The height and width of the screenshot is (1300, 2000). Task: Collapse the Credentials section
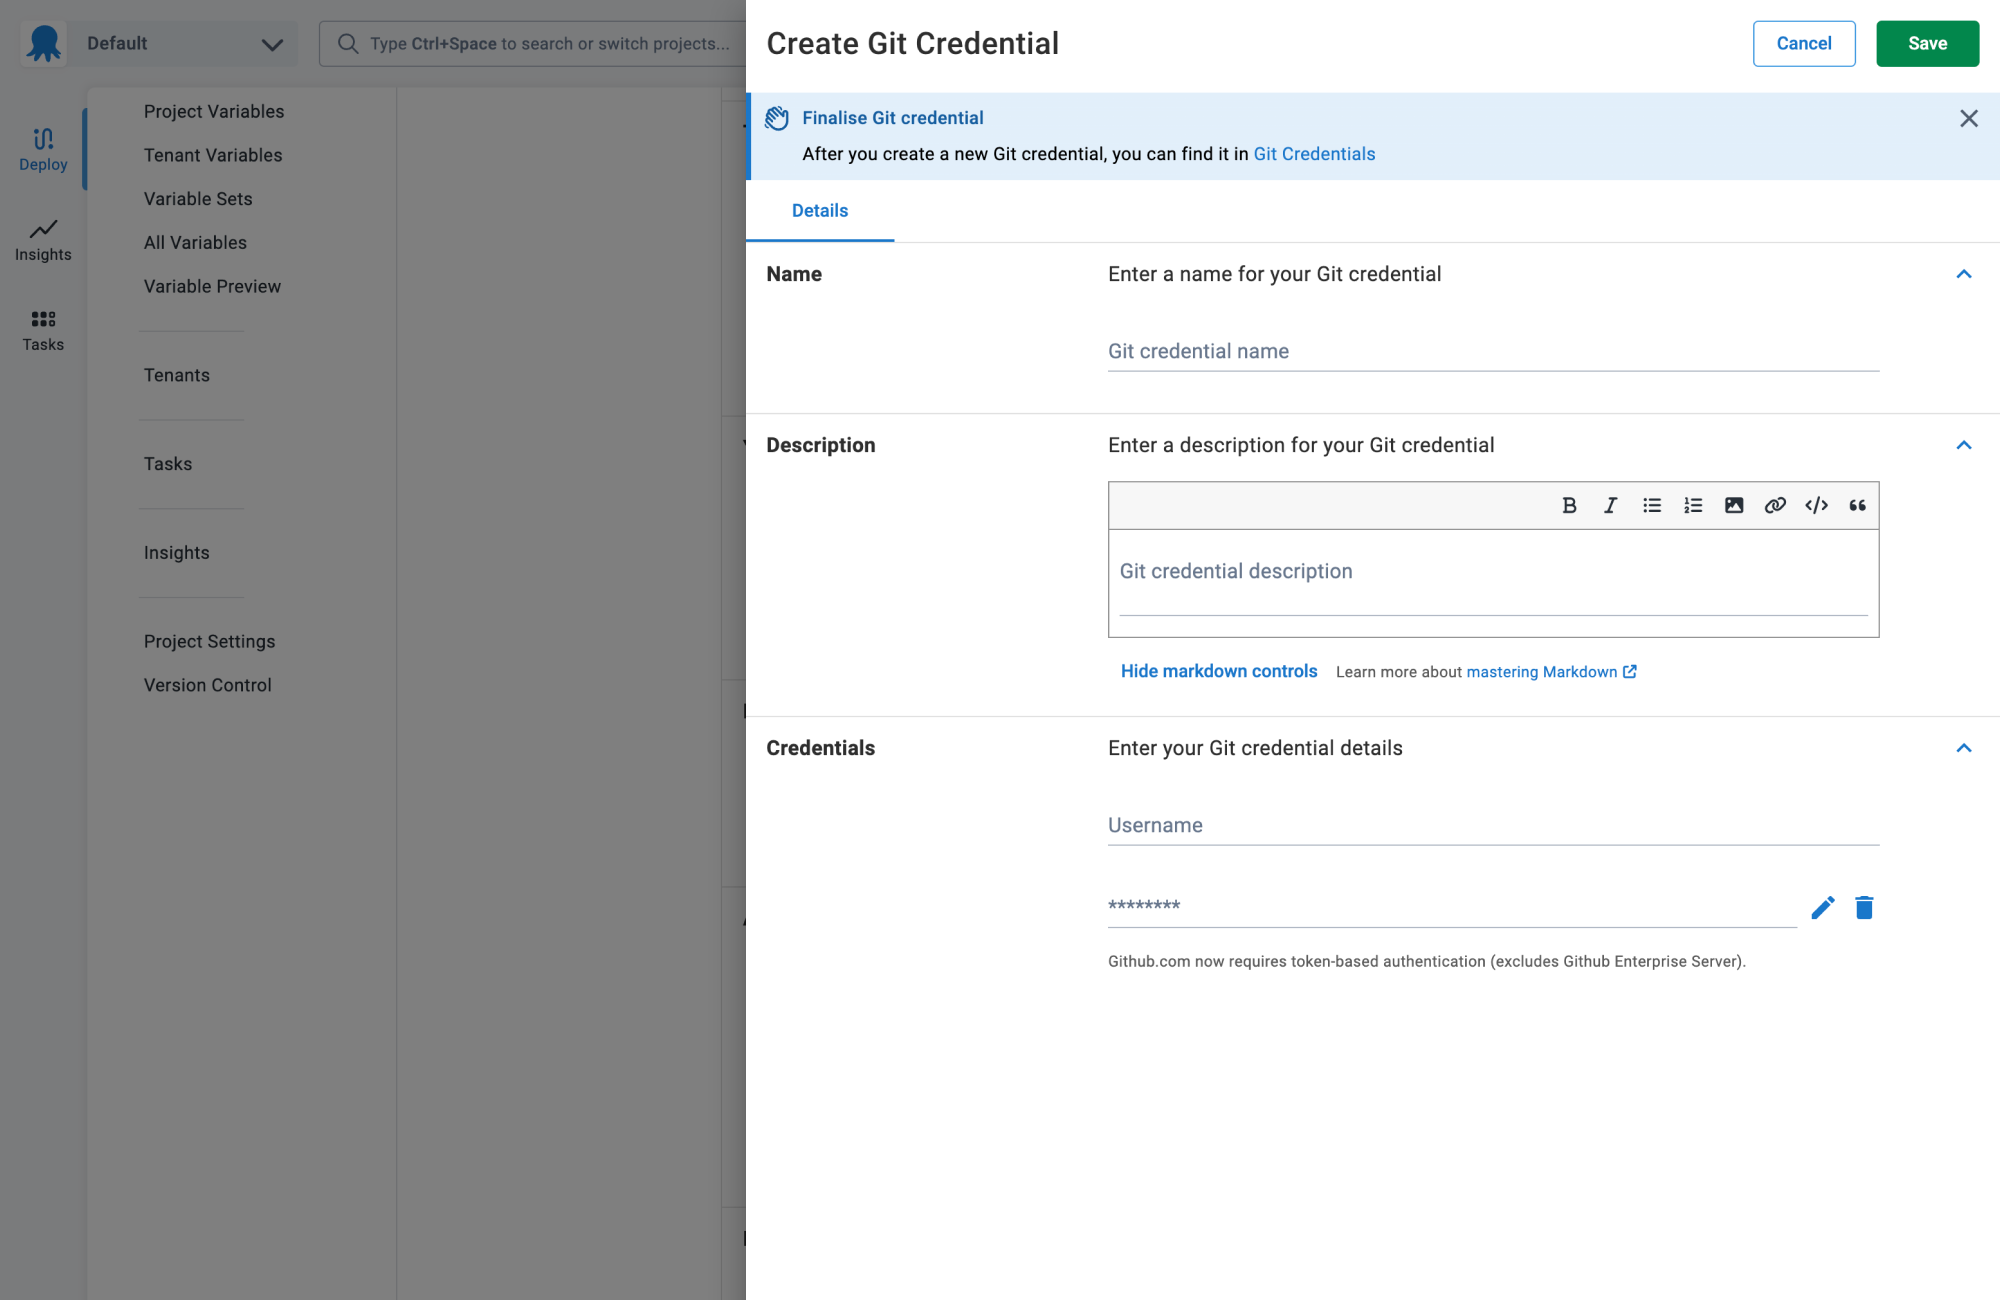tap(1964, 748)
